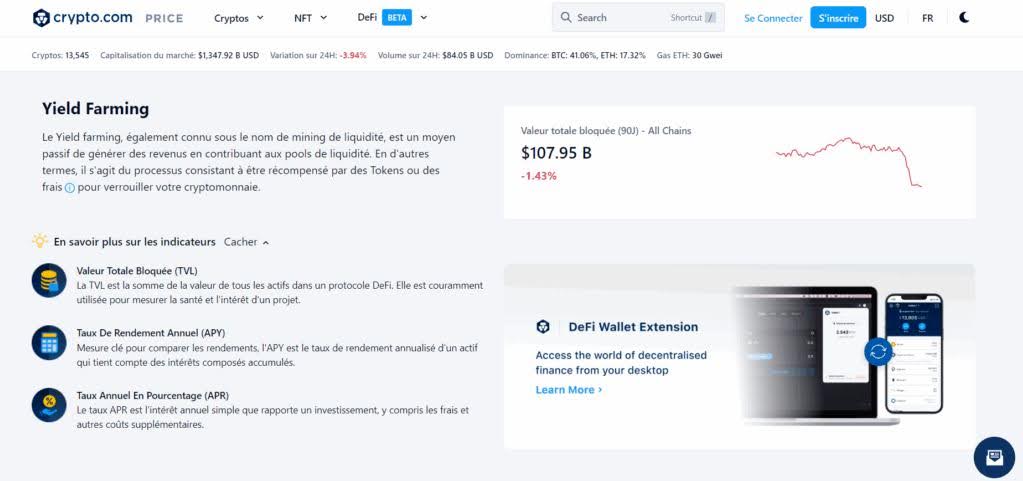Open the NFT dropdown menu

[x=310, y=18]
